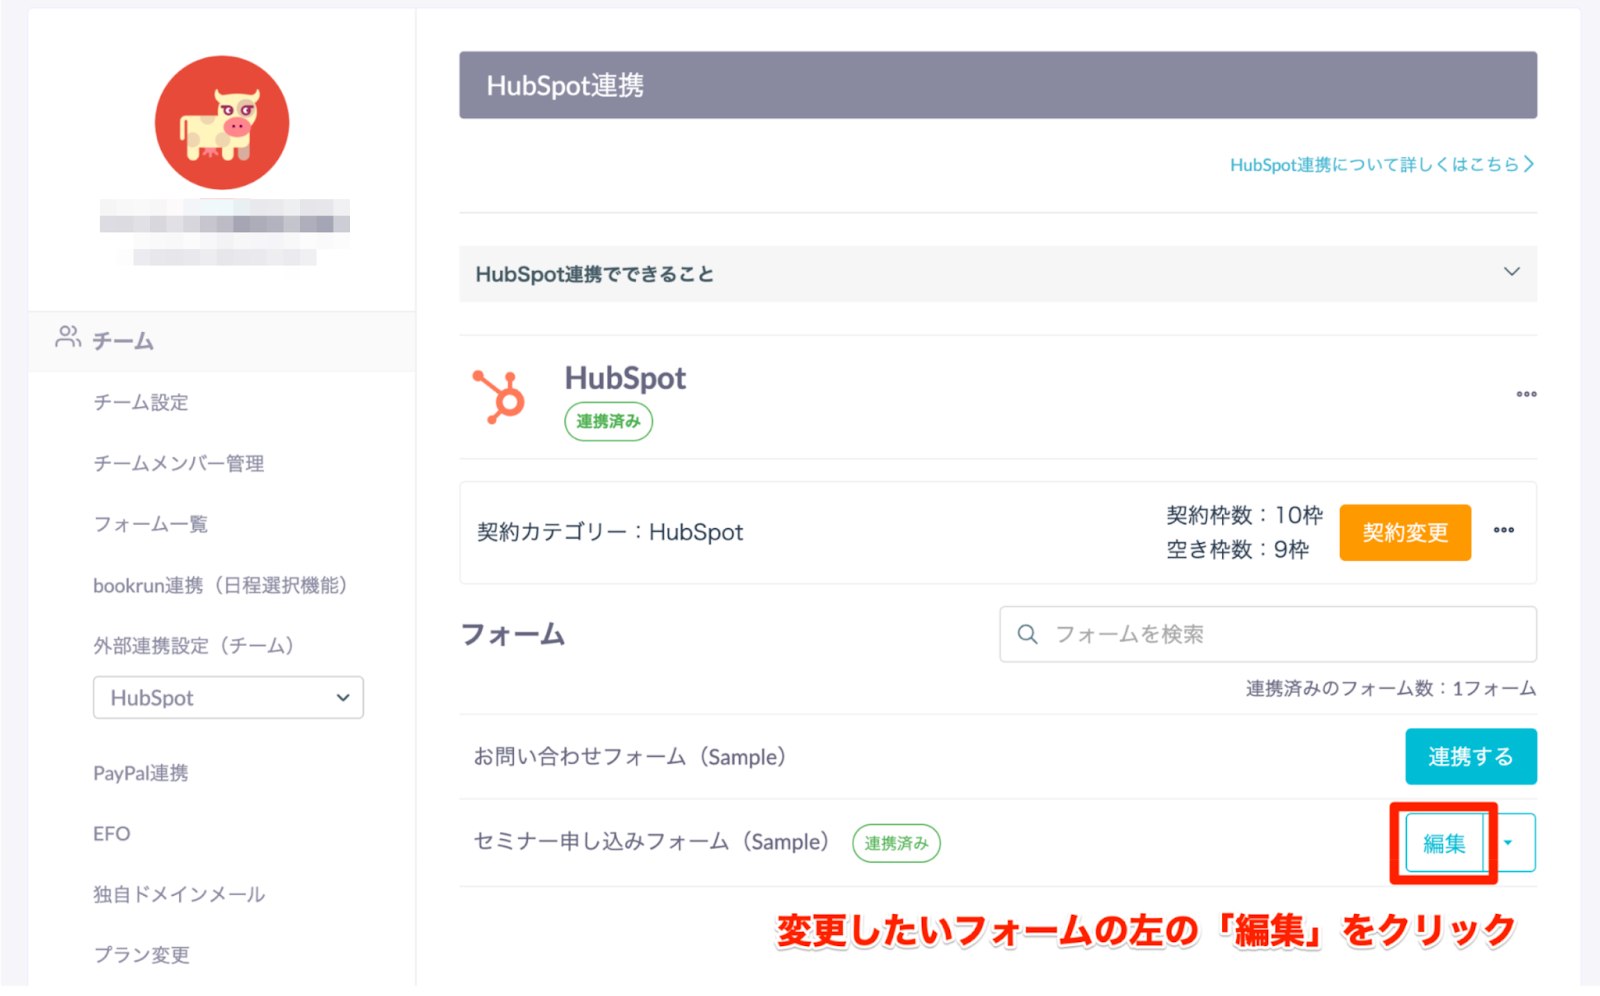The height and width of the screenshot is (996, 1600).
Task: Expand the HubSpot連携でできること section
Action: point(998,273)
